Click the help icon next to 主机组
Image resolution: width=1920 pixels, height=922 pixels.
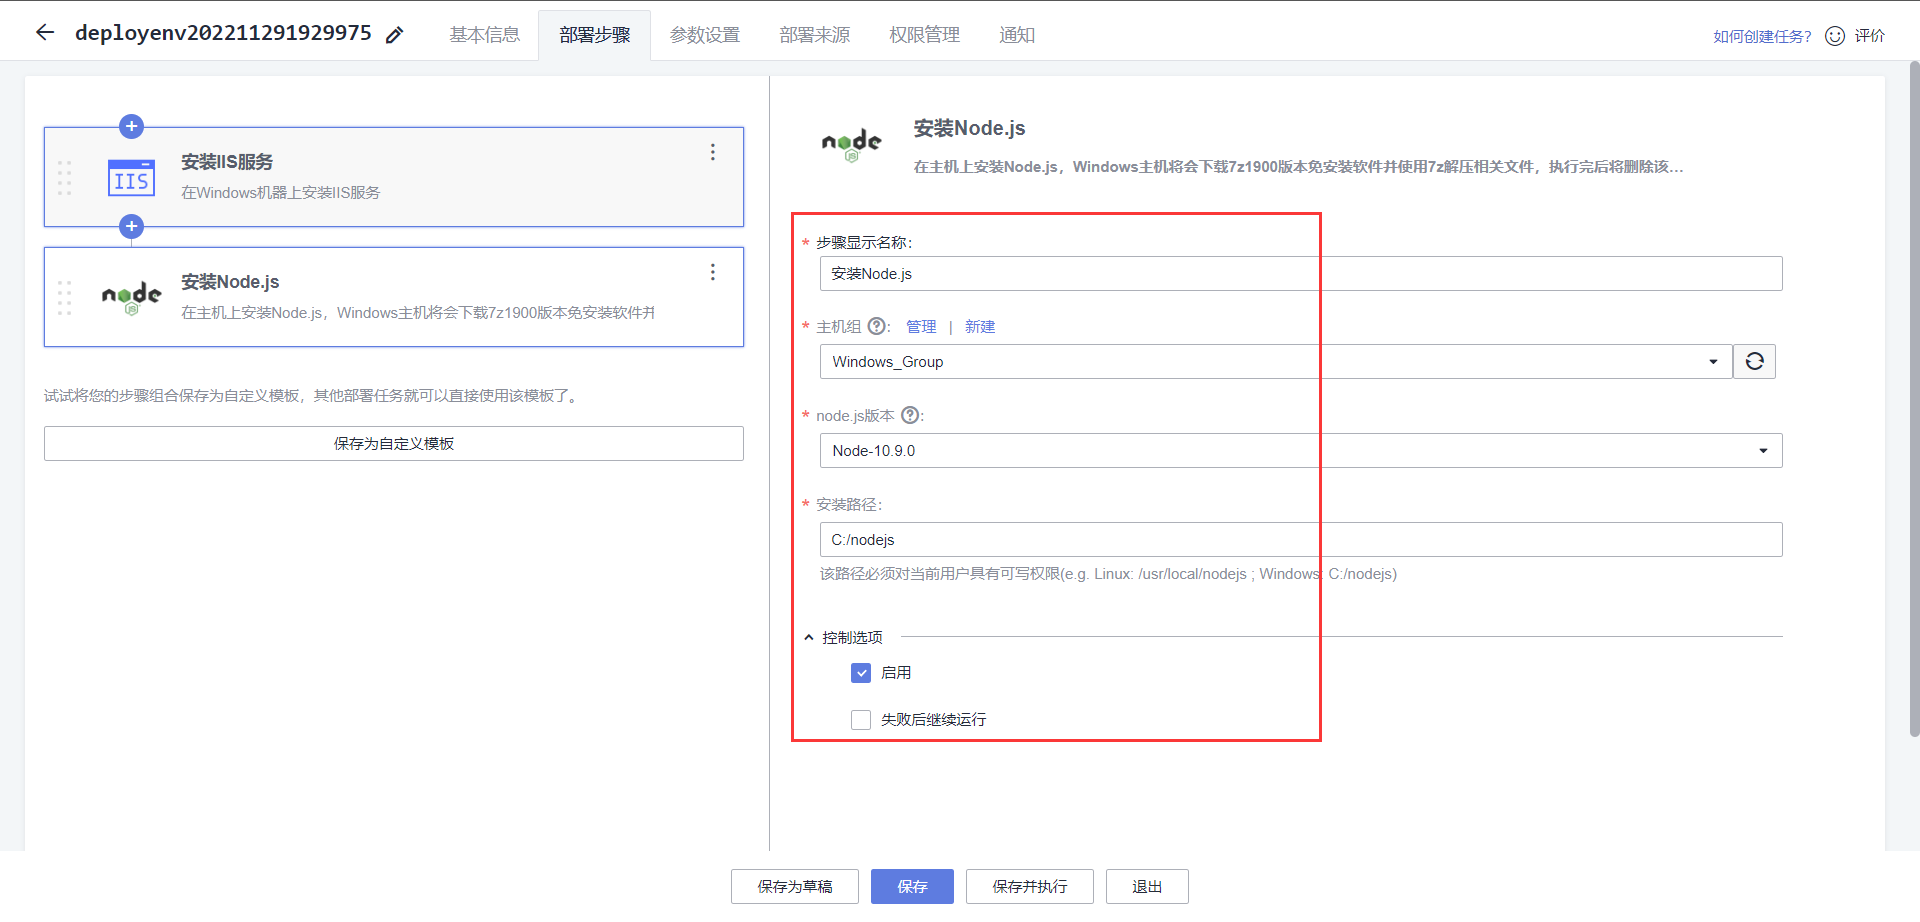tap(877, 325)
